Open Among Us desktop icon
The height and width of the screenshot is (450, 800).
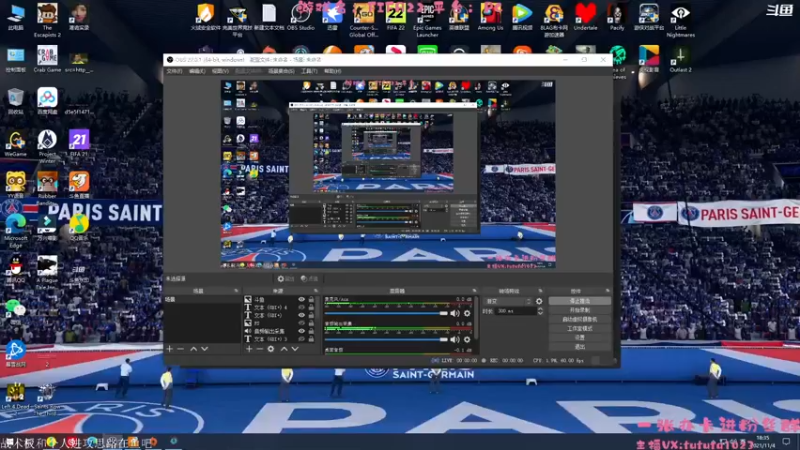490,17
